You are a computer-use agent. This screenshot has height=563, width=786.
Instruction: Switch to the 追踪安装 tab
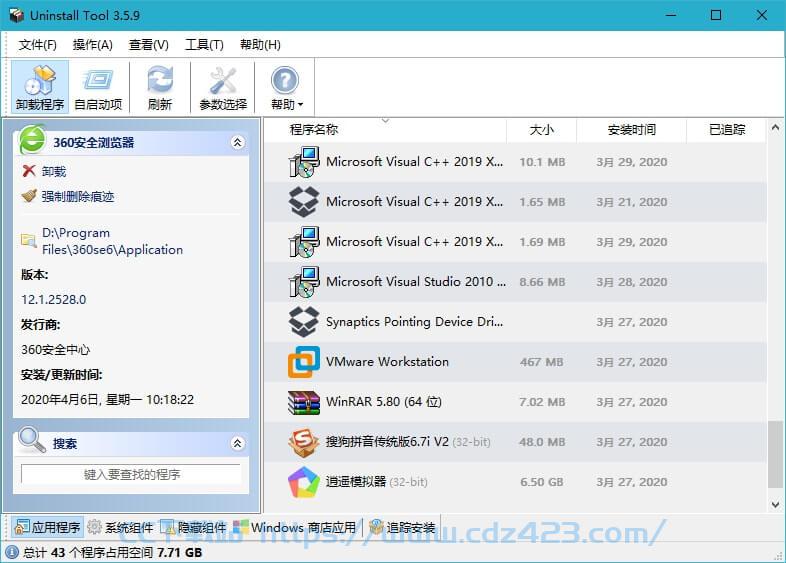(403, 527)
